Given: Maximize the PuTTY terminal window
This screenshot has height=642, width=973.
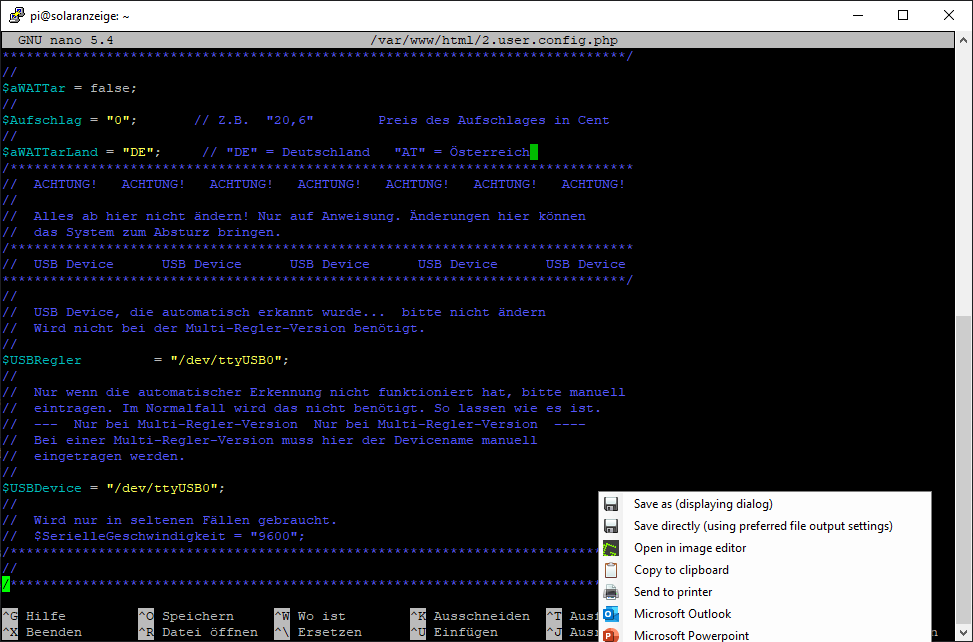Looking at the screenshot, I should (x=903, y=15).
